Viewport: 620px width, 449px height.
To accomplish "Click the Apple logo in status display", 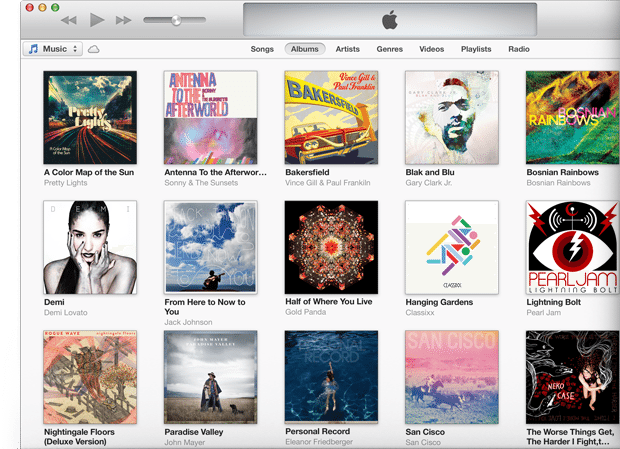I will pos(390,20).
